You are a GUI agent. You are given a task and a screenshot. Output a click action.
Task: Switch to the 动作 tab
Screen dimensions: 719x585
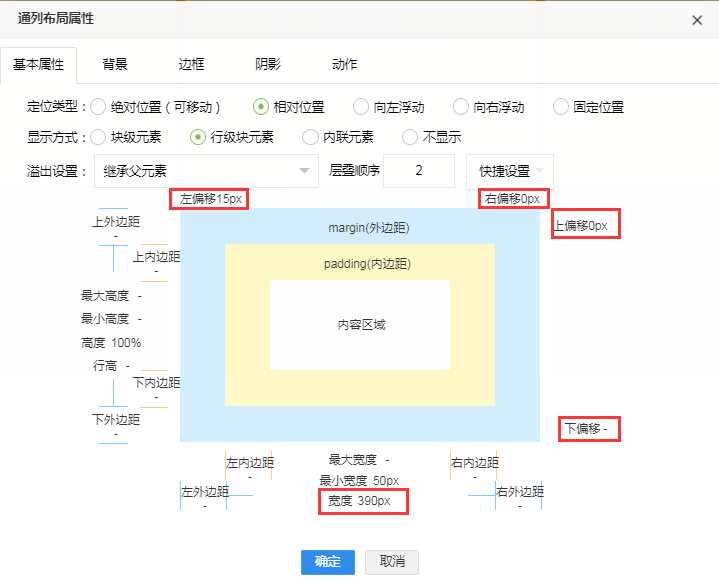click(344, 64)
